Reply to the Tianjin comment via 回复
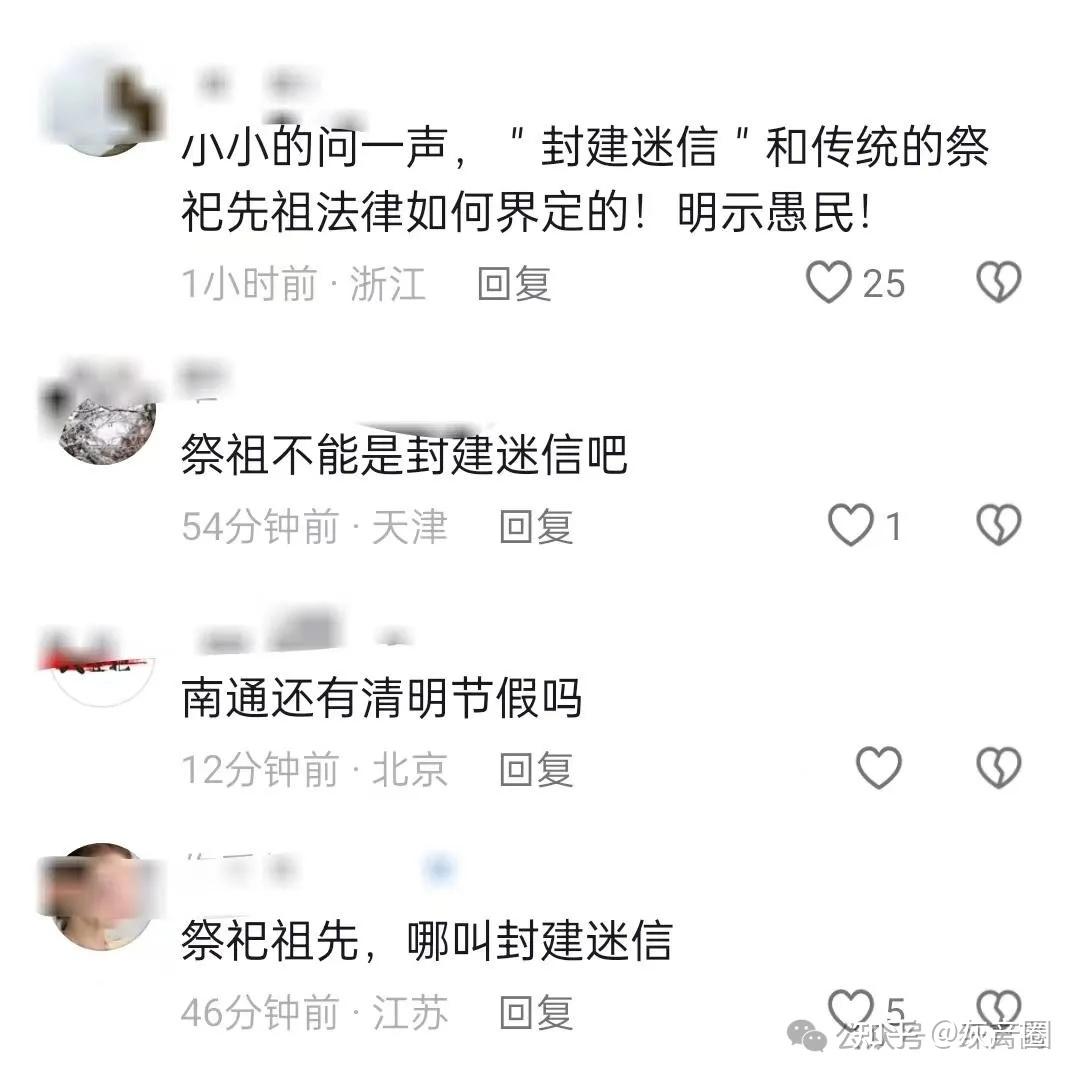This screenshot has height=1079, width=1080. point(537,527)
